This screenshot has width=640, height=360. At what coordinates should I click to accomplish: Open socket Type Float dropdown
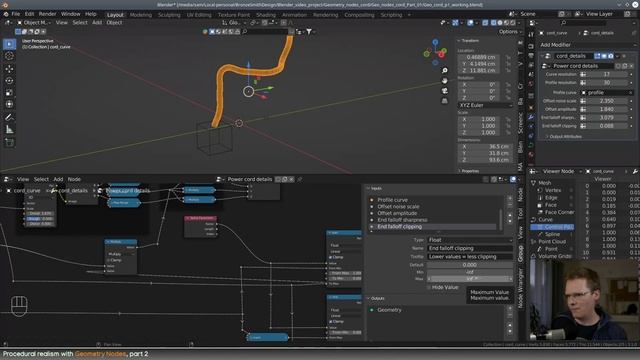(x=470, y=240)
